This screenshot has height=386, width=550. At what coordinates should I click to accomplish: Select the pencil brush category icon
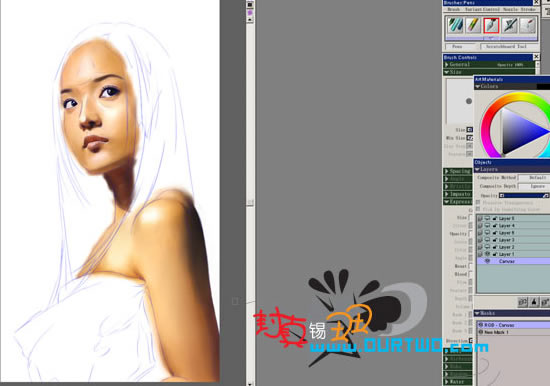pos(473,25)
